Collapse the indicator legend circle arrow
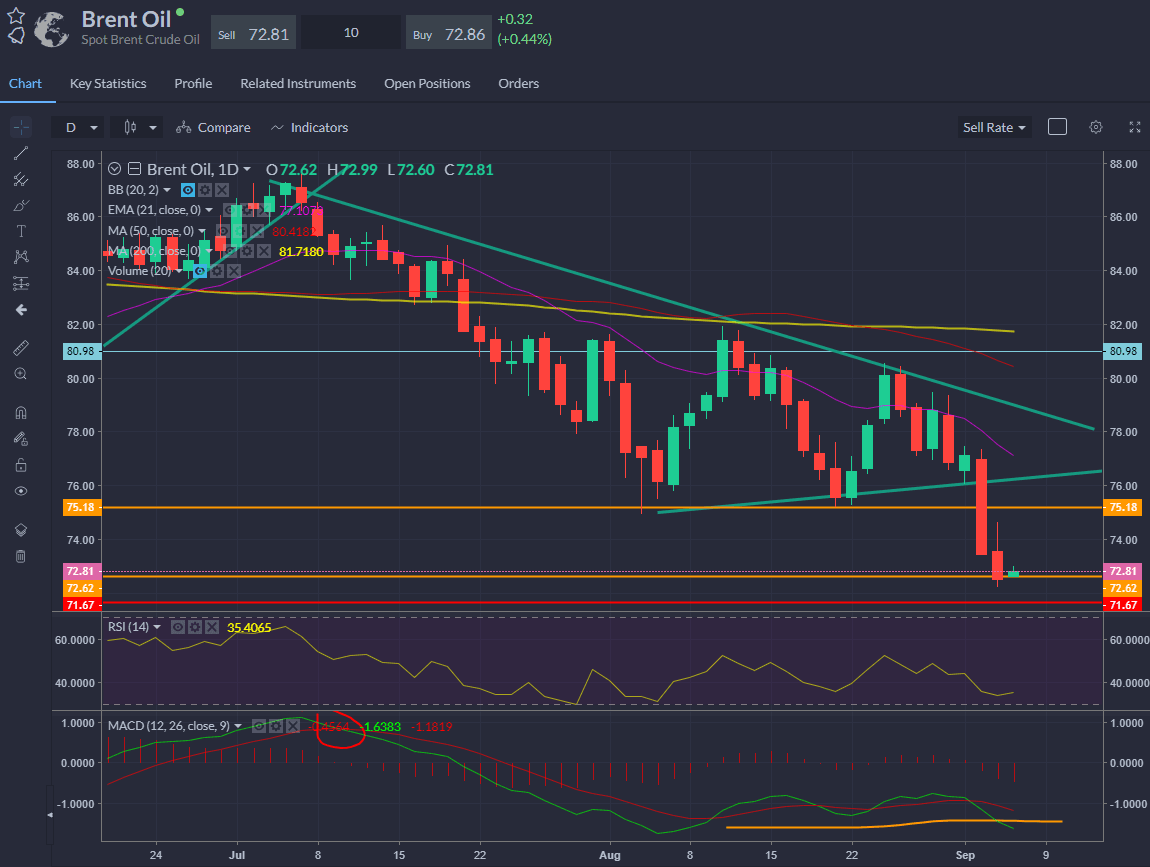This screenshot has width=1150, height=867. (x=114, y=169)
